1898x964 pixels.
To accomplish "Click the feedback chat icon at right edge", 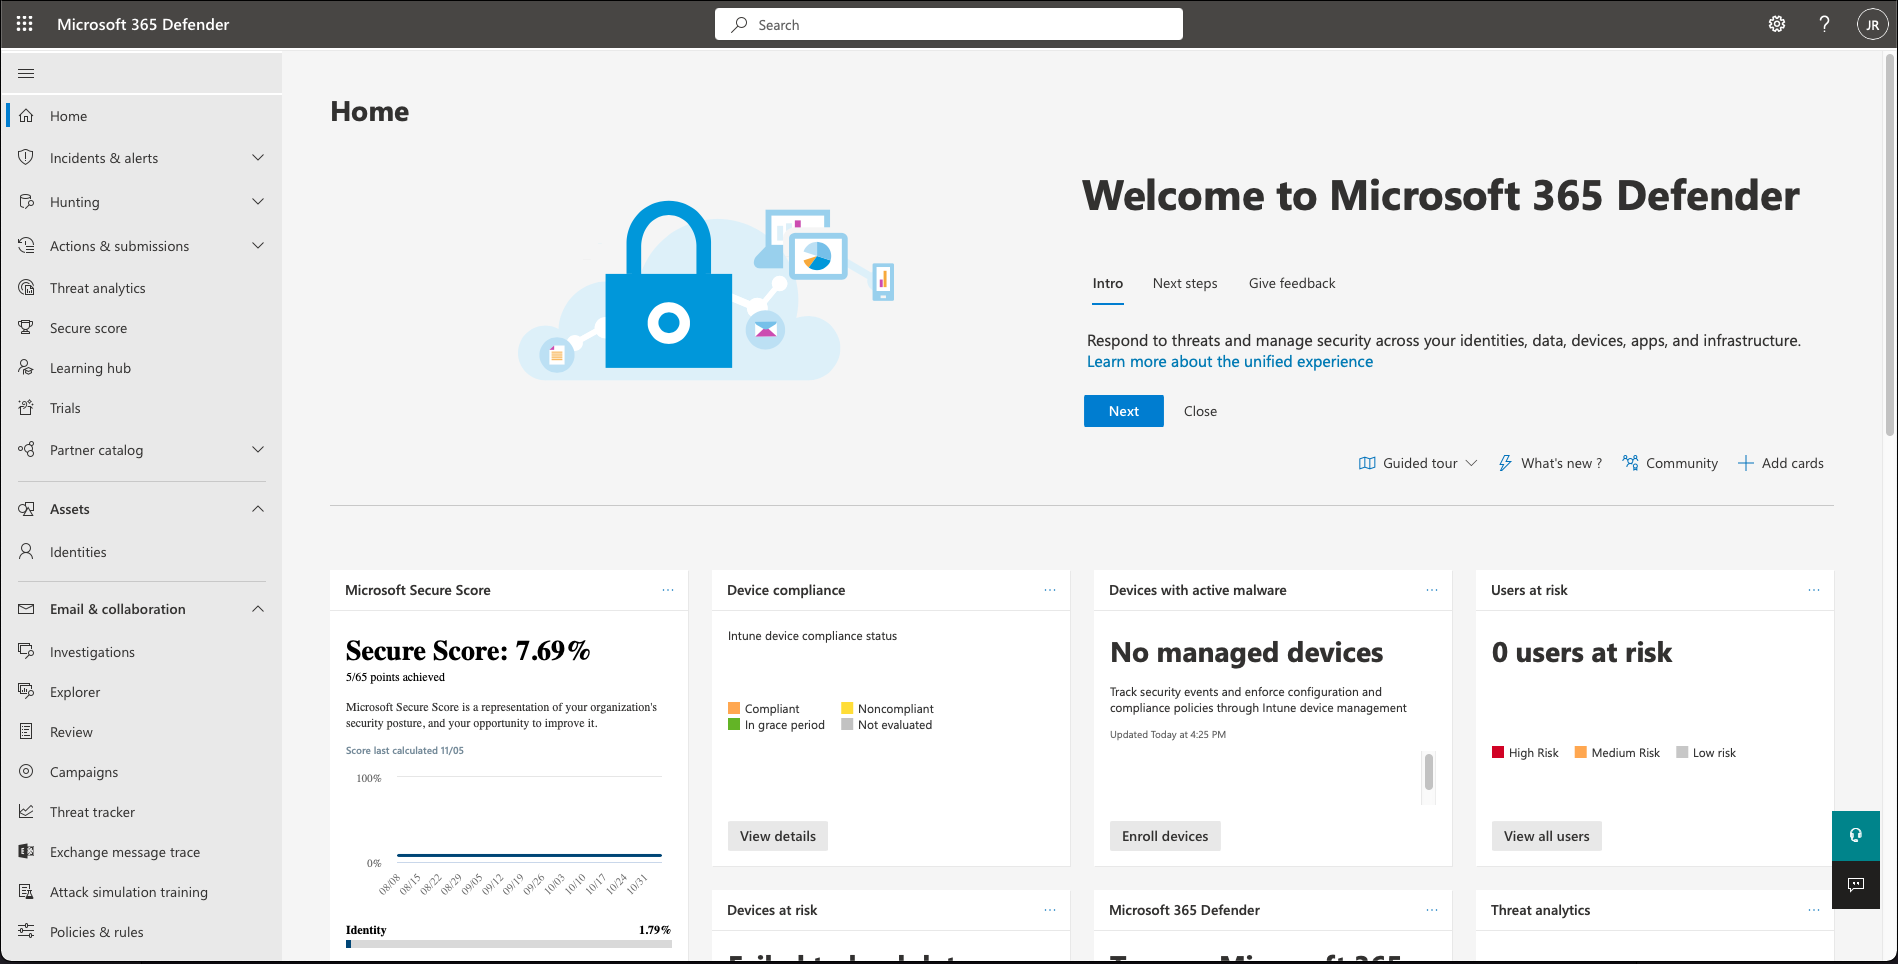I will pos(1856,885).
